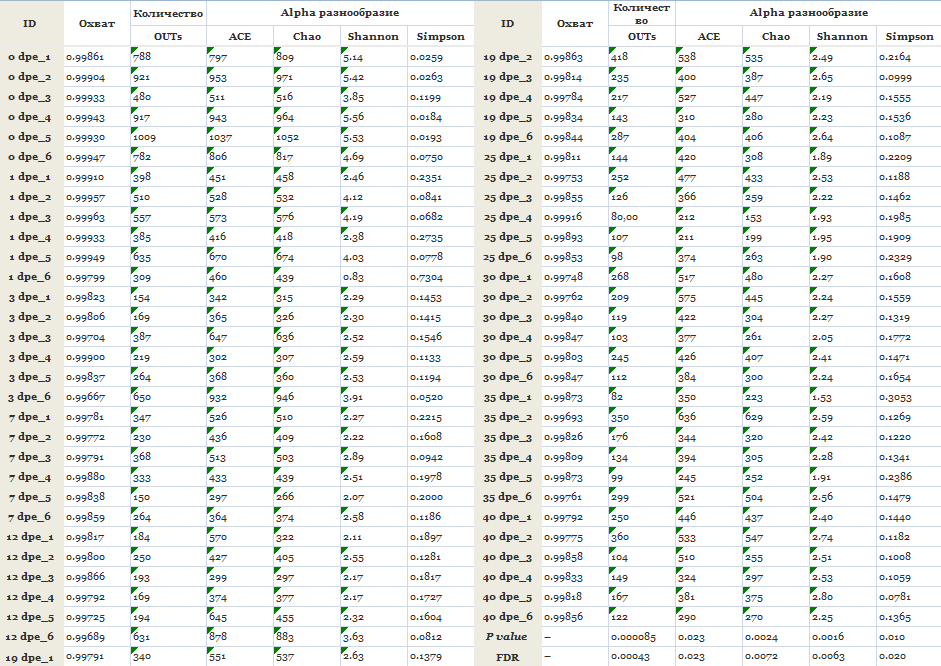Select the row label 12 dpe_1
The height and width of the screenshot is (666, 941).
tap(29, 537)
